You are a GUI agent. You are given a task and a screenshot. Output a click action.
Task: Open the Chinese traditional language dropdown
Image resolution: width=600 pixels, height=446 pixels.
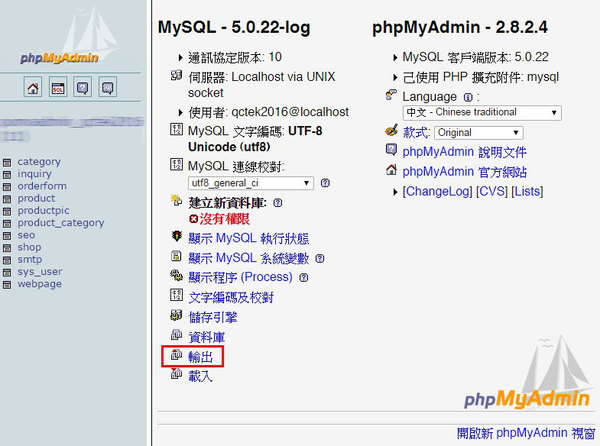[x=482, y=112]
